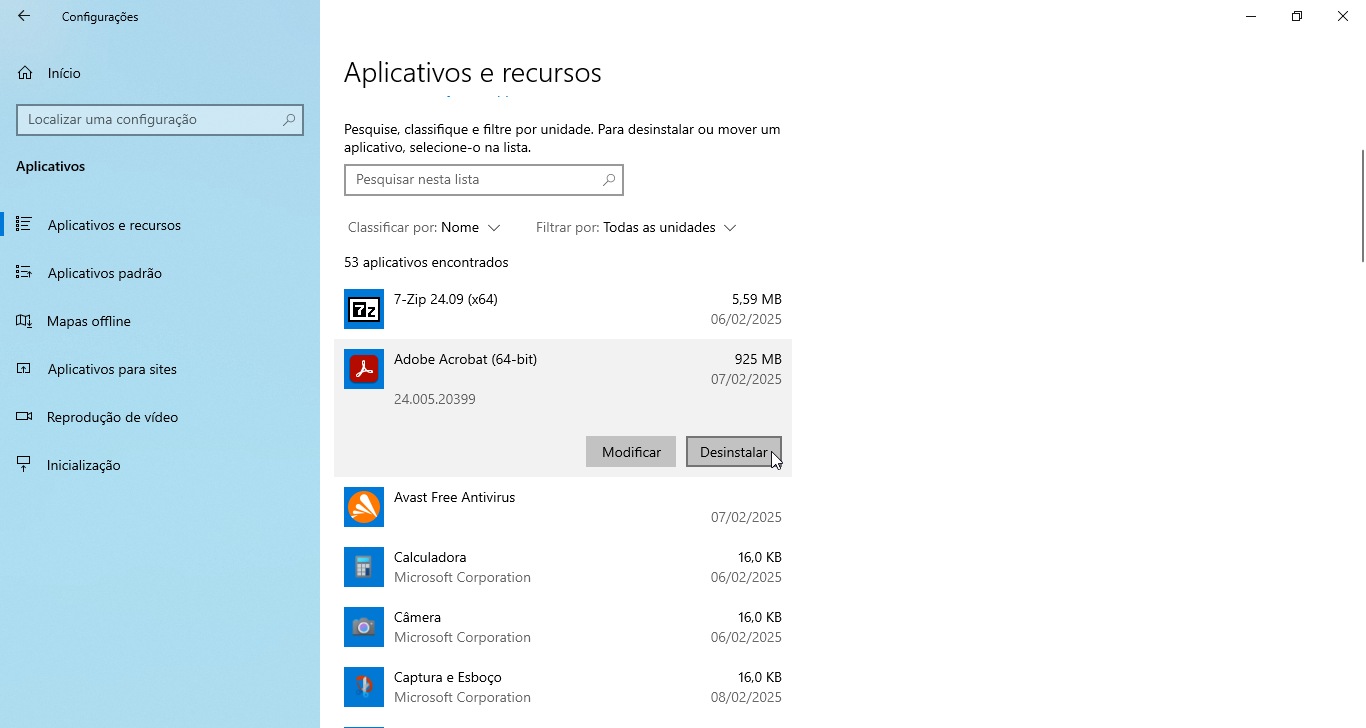Viewport: 1366px width, 728px height.
Task: Open Mapas offline section
Action: (x=160, y=321)
